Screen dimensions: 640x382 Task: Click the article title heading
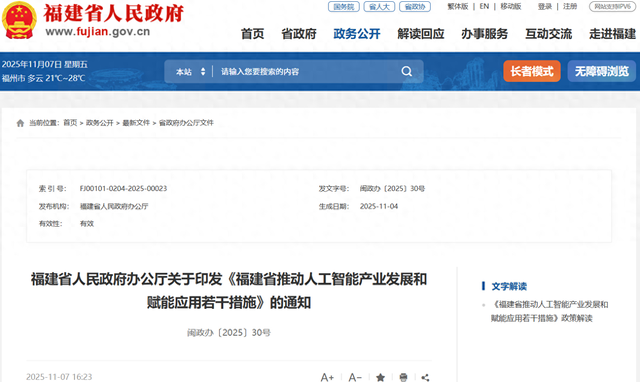click(x=229, y=291)
